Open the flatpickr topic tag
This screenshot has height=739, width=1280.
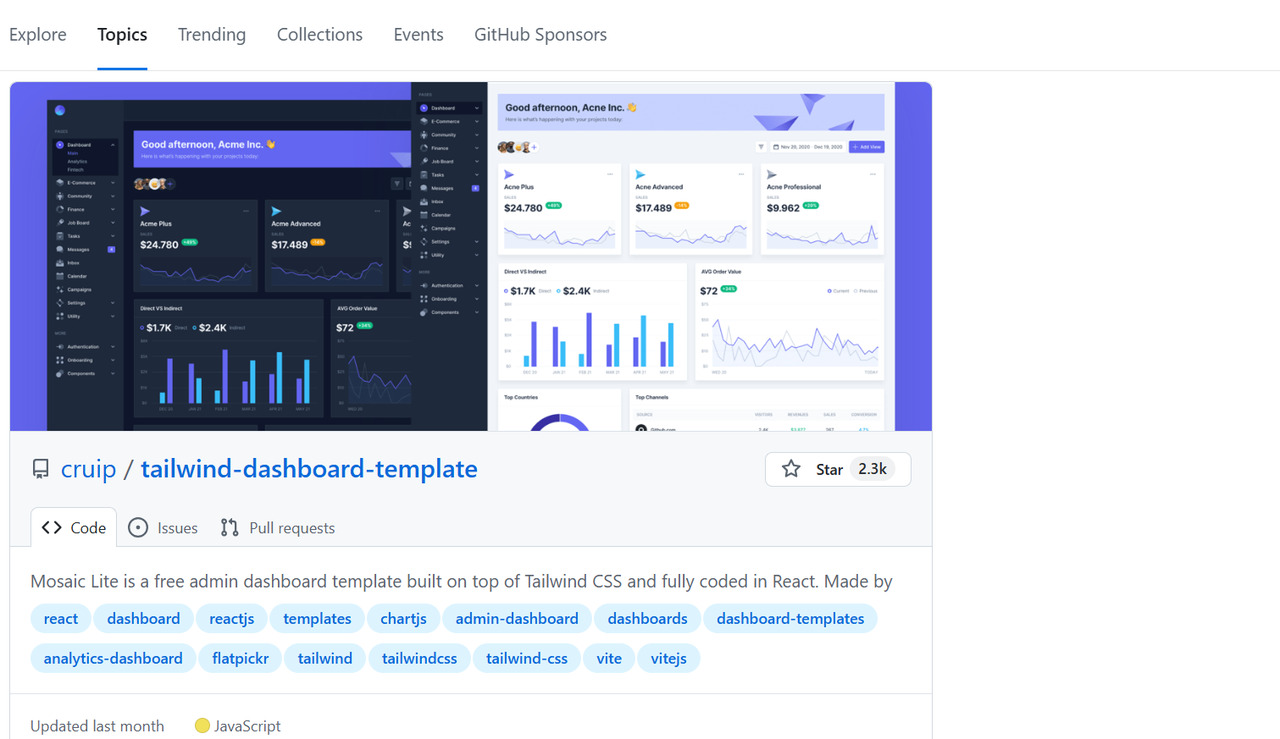coord(241,658)
